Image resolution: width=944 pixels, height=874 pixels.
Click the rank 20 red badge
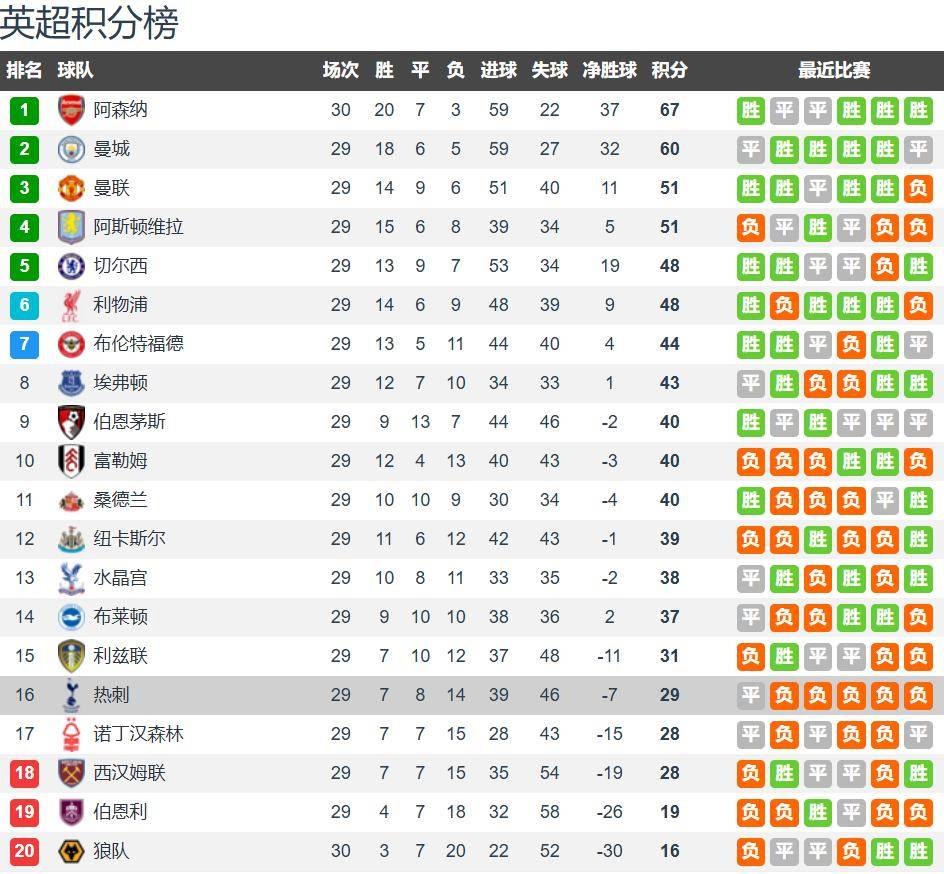click(25, 851)
